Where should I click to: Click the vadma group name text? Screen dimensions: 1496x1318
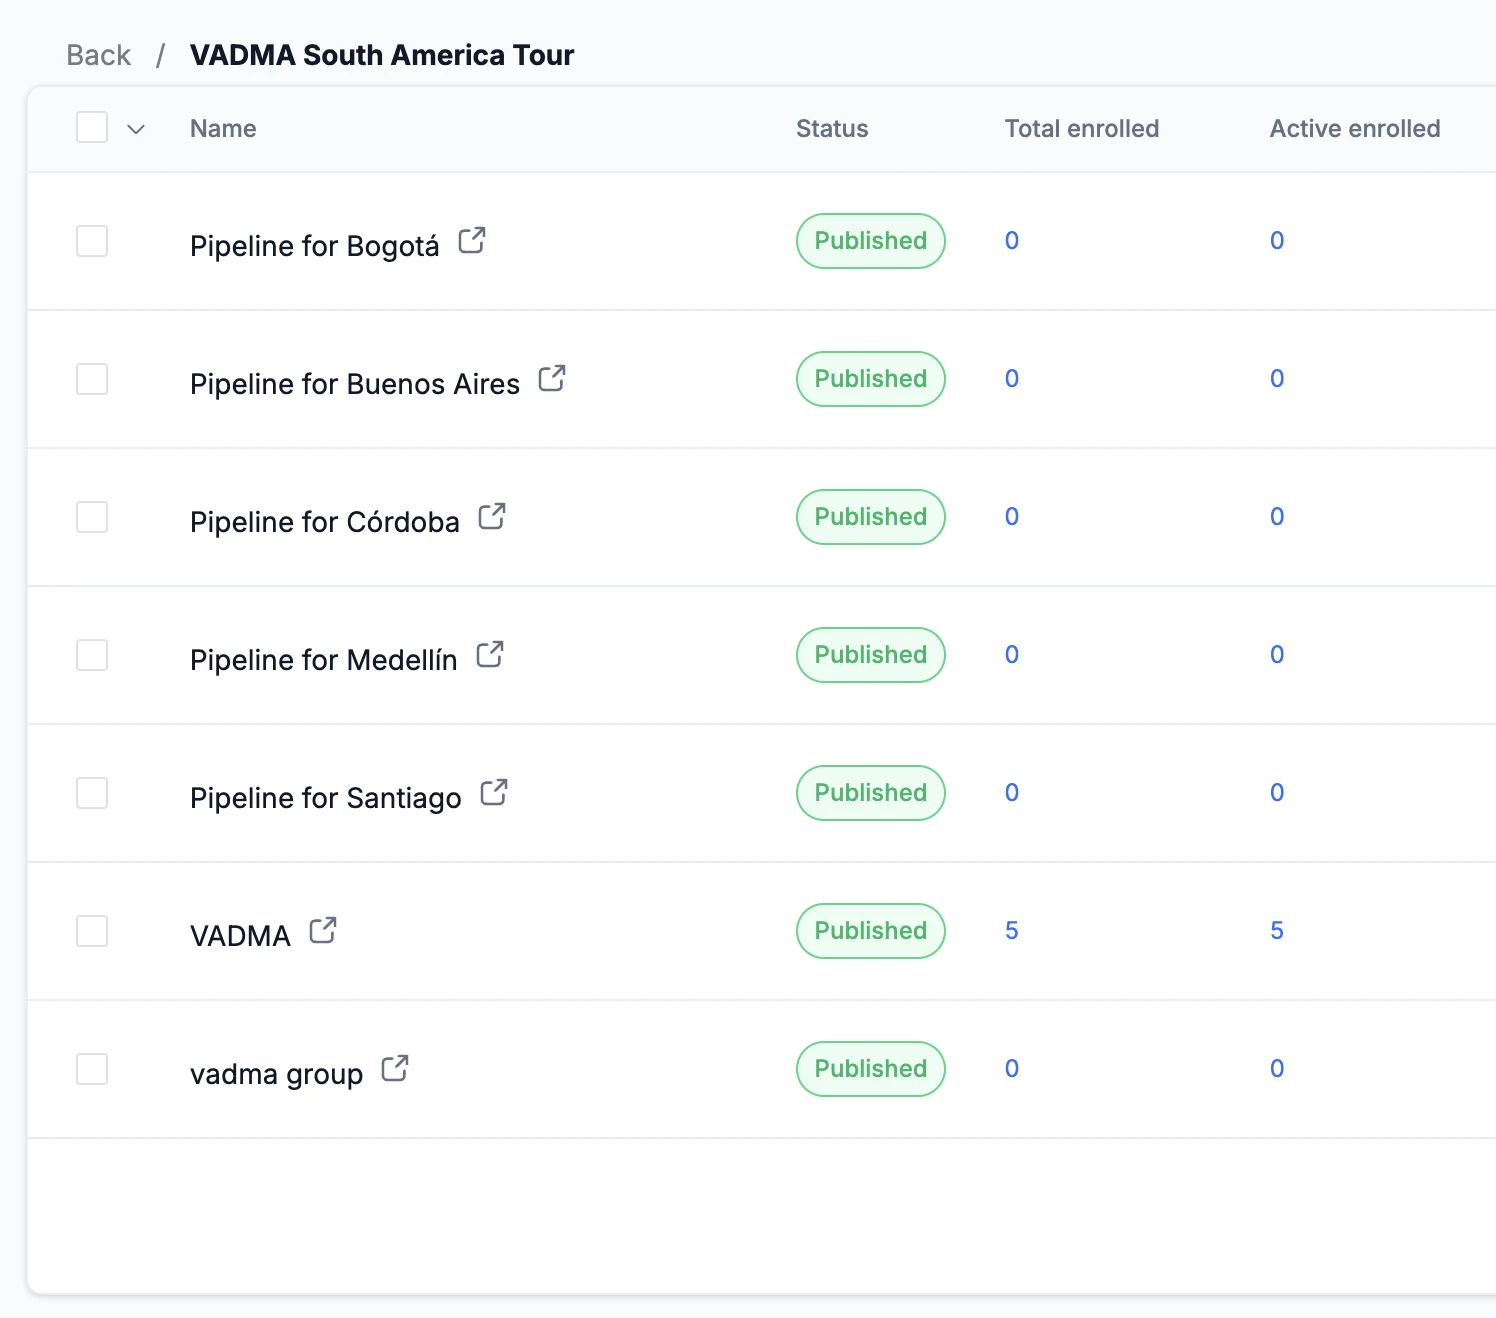(277, 1074)
